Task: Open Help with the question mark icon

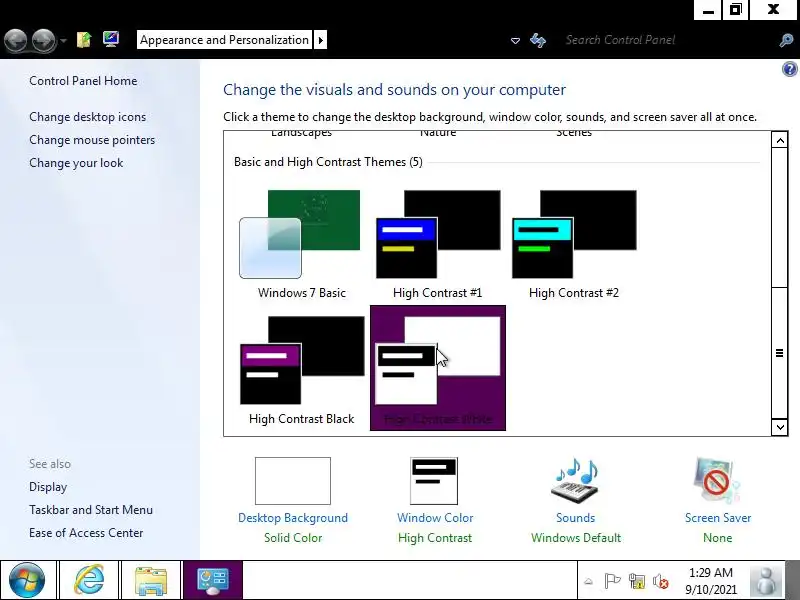Action: tap(789, 69)
